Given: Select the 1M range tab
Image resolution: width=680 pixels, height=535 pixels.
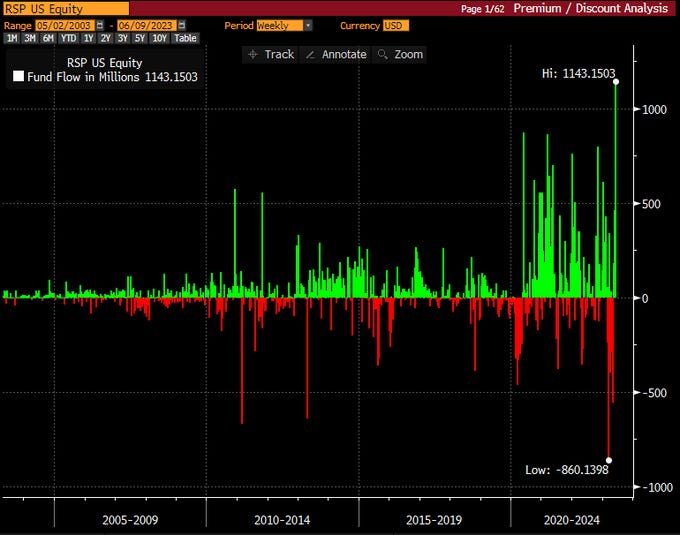Looking at the screenshot, I should click(12, 38).
